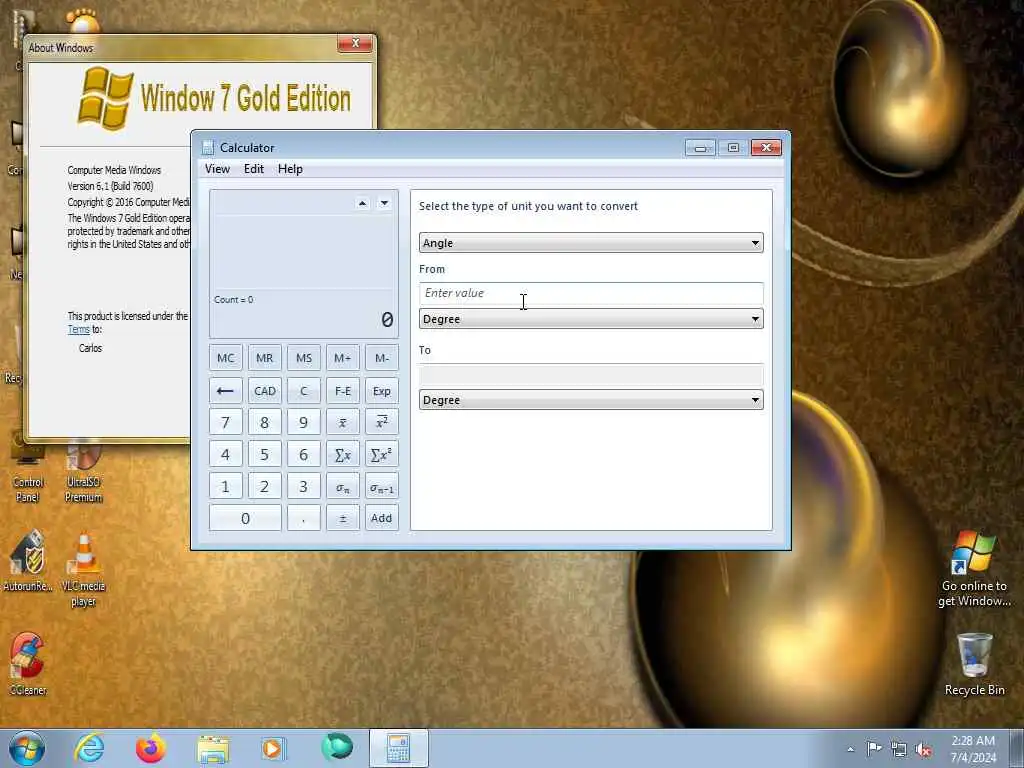
Task: Click the From 'Enter value' input field
Action: 591,293
